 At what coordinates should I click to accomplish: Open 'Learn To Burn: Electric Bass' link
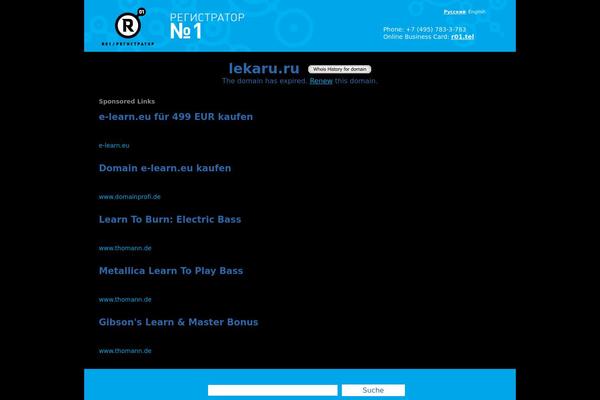click(170, 219)
